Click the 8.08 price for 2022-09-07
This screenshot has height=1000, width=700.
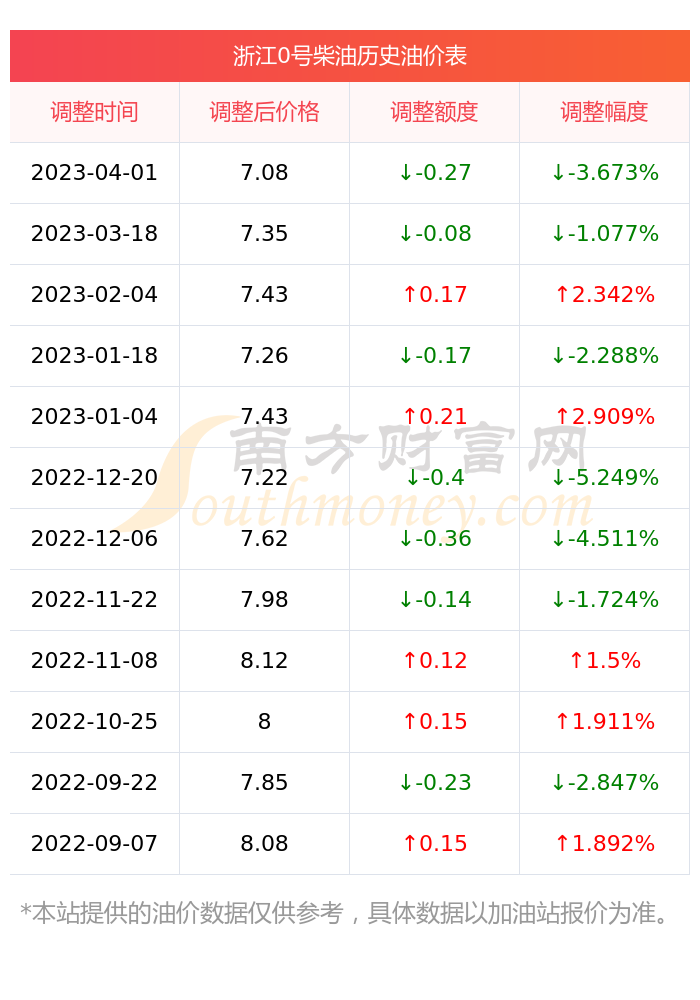click(x=265, y=844)
